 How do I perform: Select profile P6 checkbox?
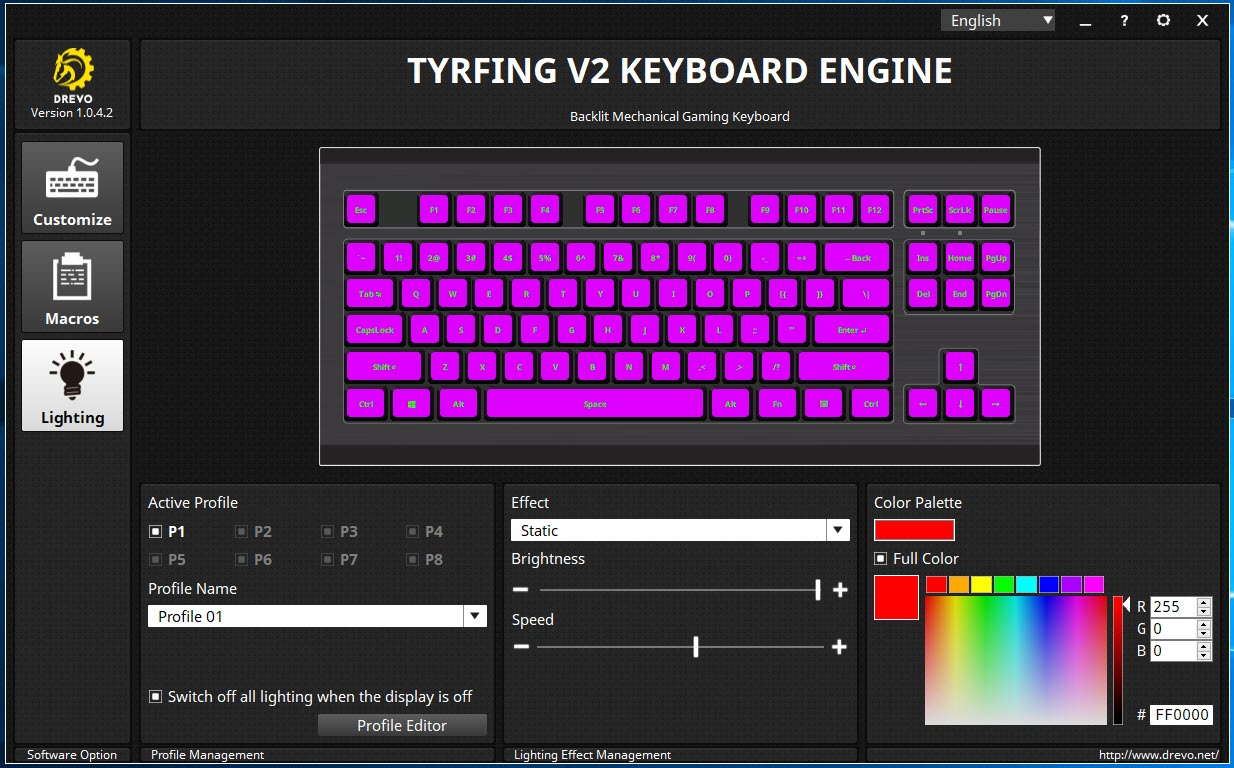tap(241, 559)
